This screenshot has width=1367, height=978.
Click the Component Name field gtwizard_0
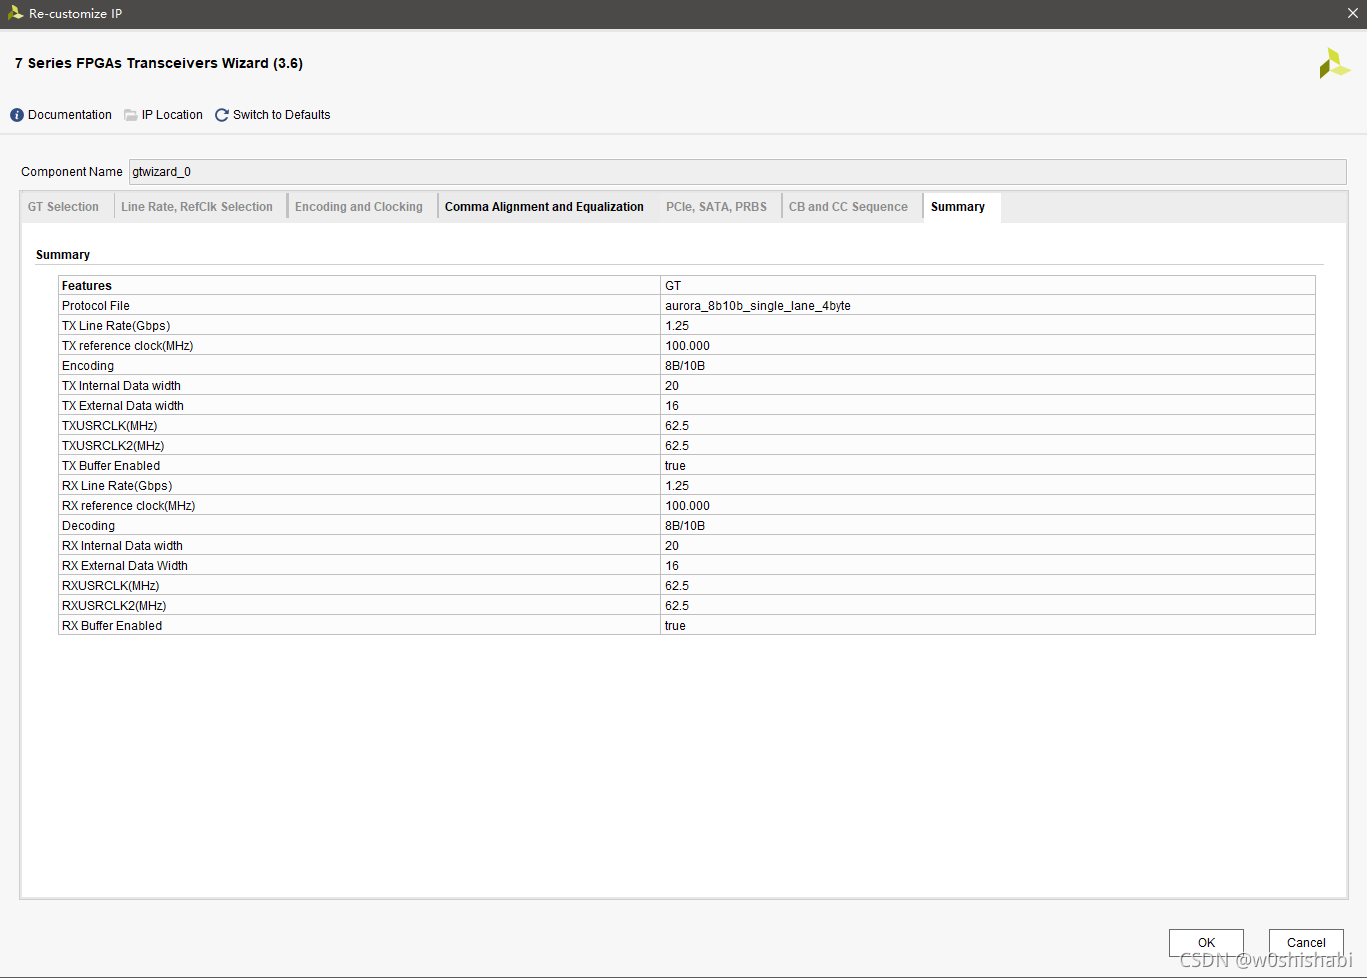[738, 172]
